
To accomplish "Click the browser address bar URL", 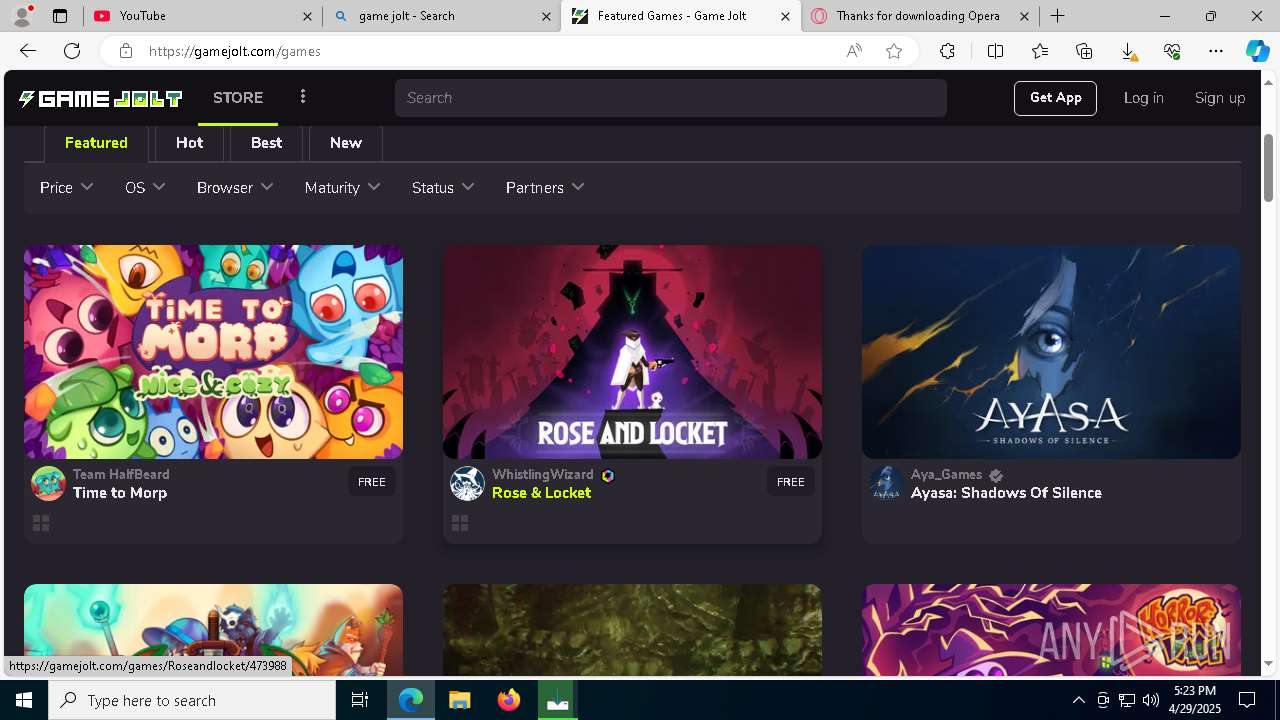I will coord(234,51).
